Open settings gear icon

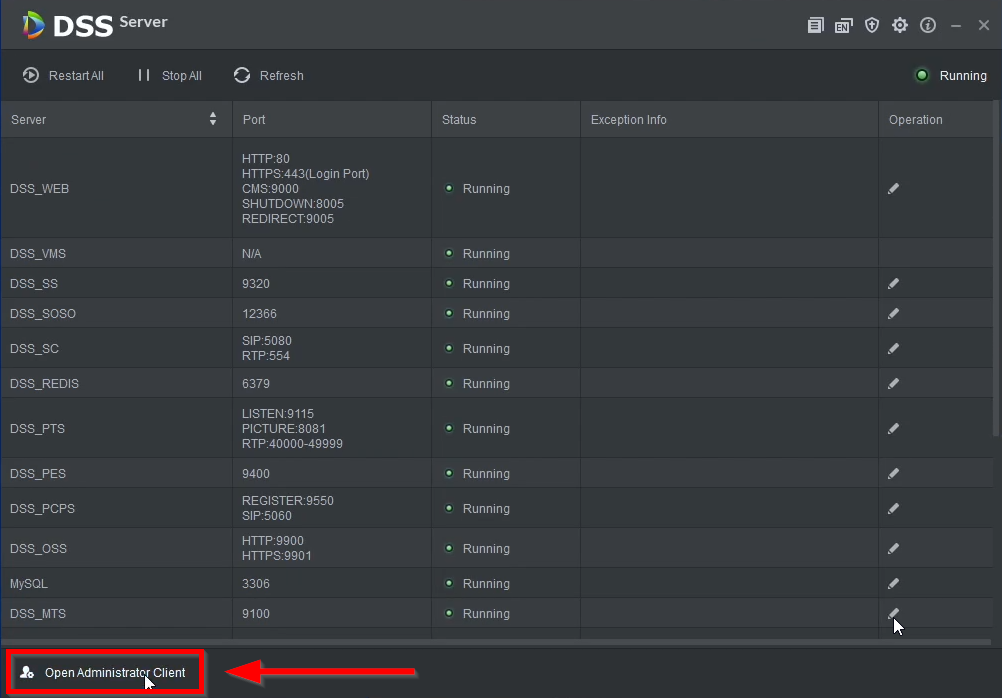point(900,25)
